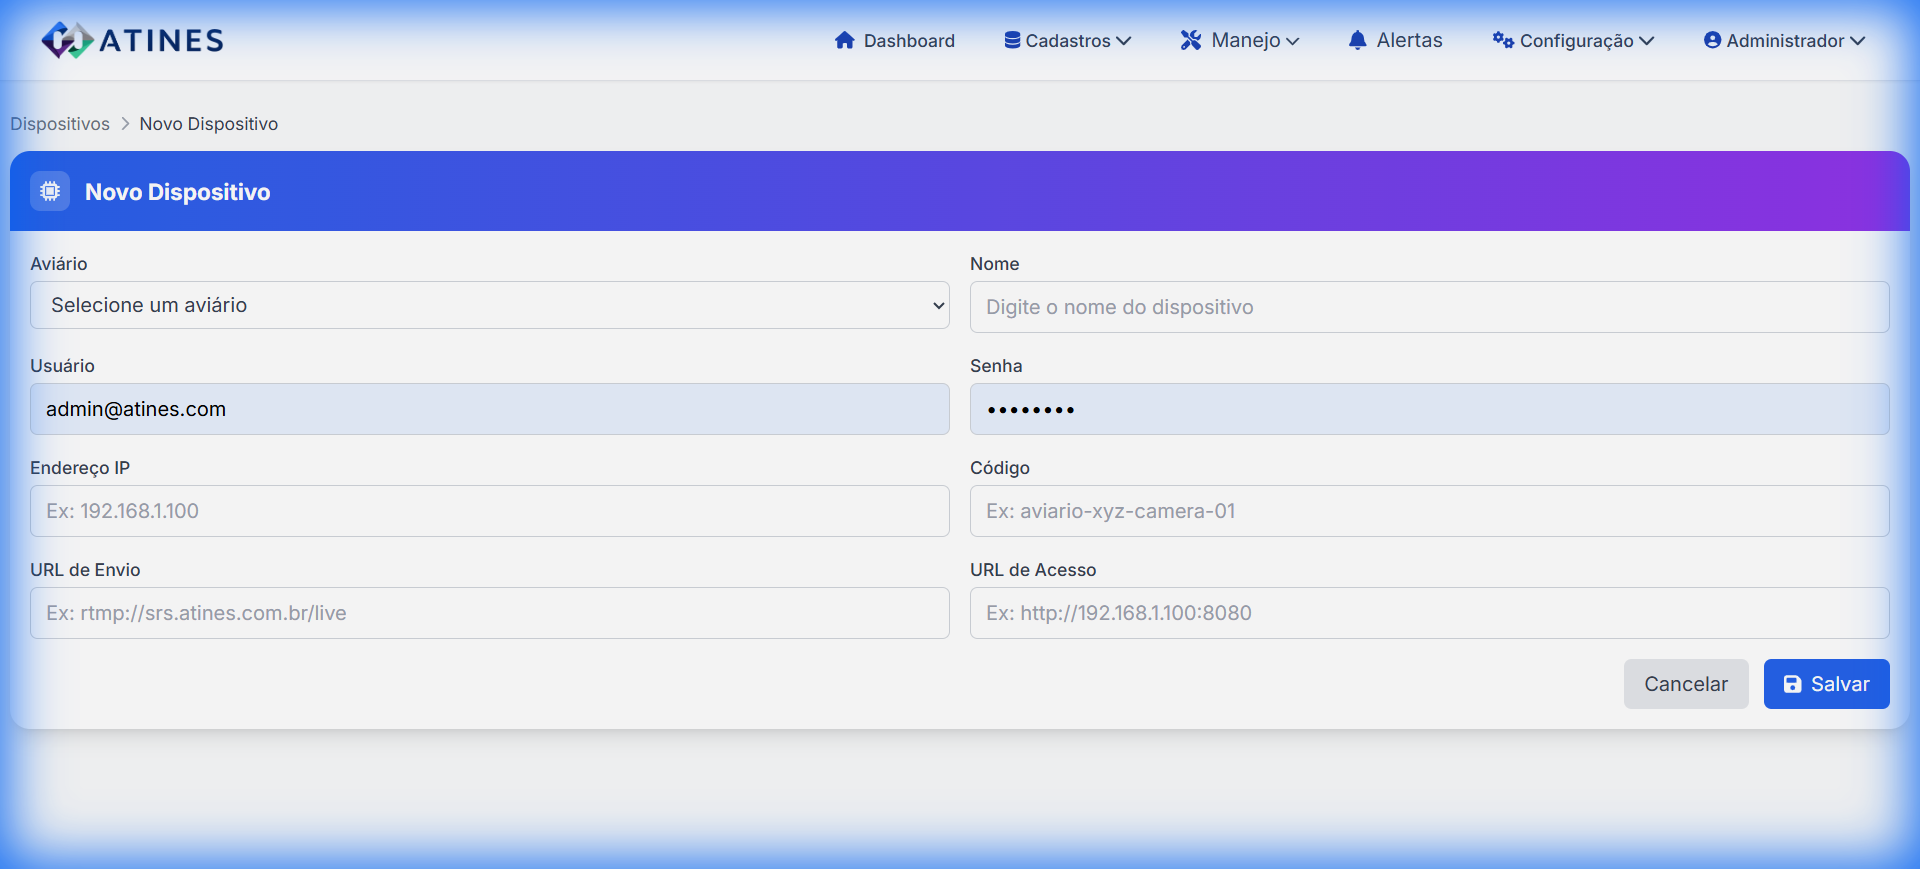
Task: Expand the Cadastros menu chevron
Action: point(1124,41)
